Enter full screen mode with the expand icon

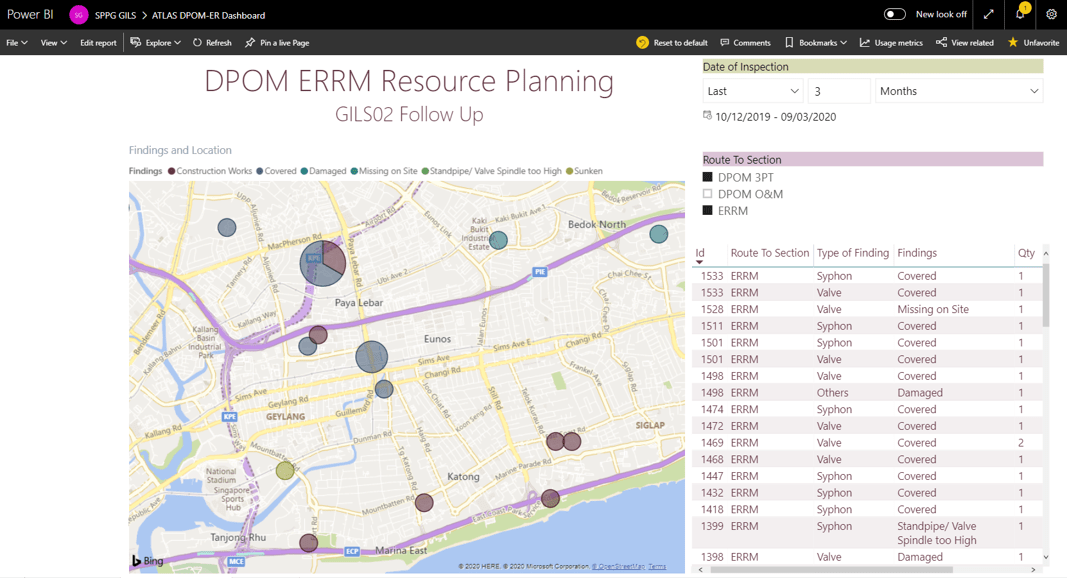click(988, 14)
